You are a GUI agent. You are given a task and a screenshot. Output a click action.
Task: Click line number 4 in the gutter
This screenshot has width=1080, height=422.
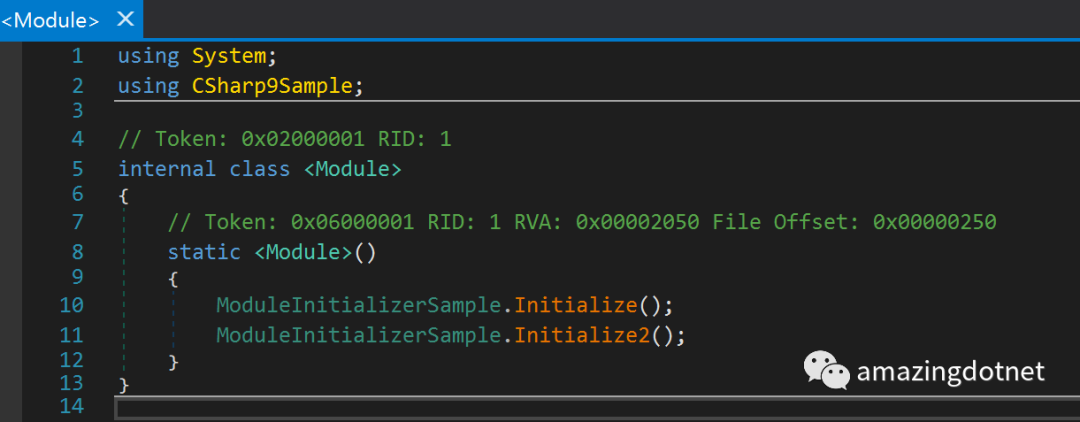pyautogui.click(x=77, y=140)
